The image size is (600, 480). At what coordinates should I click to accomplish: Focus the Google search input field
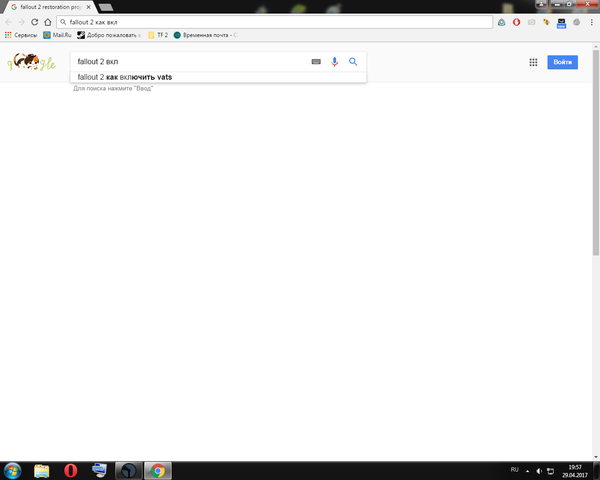(x=191, y=62)
